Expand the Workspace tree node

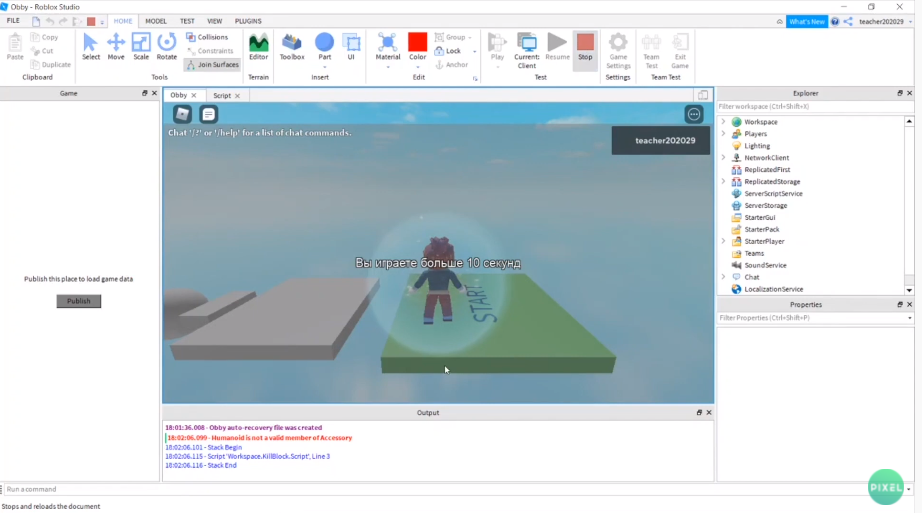723,122
